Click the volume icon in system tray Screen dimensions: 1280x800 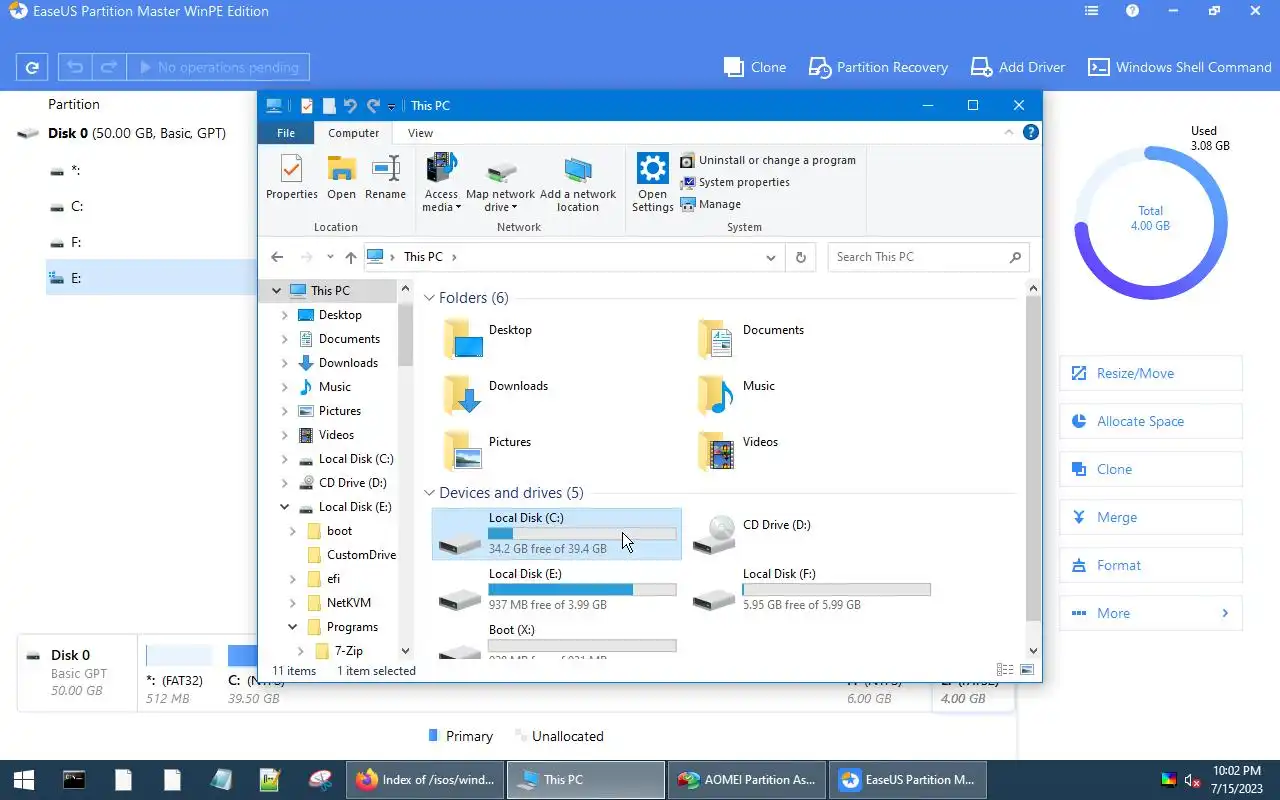[1192, 780]
